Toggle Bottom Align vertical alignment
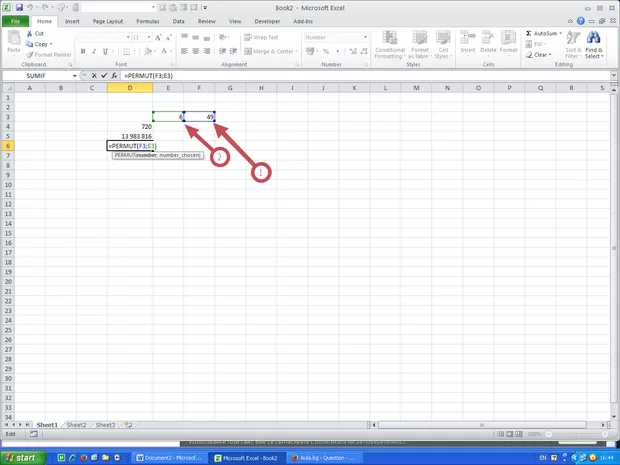This screenshot has width=620, height=465. (206, 38)
